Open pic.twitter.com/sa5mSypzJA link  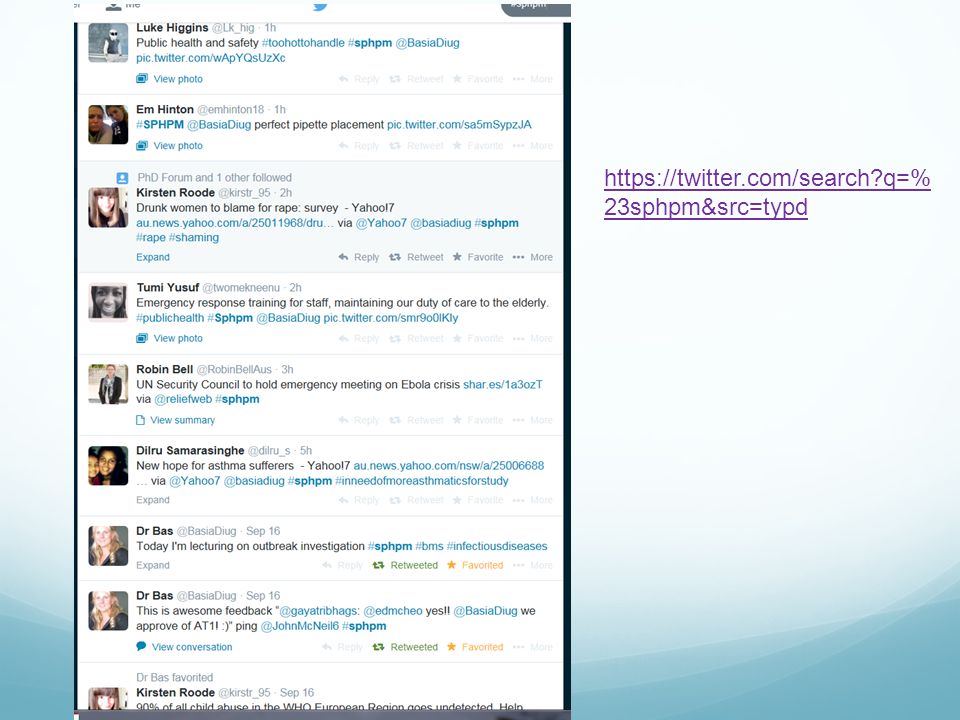click(459, 125)
